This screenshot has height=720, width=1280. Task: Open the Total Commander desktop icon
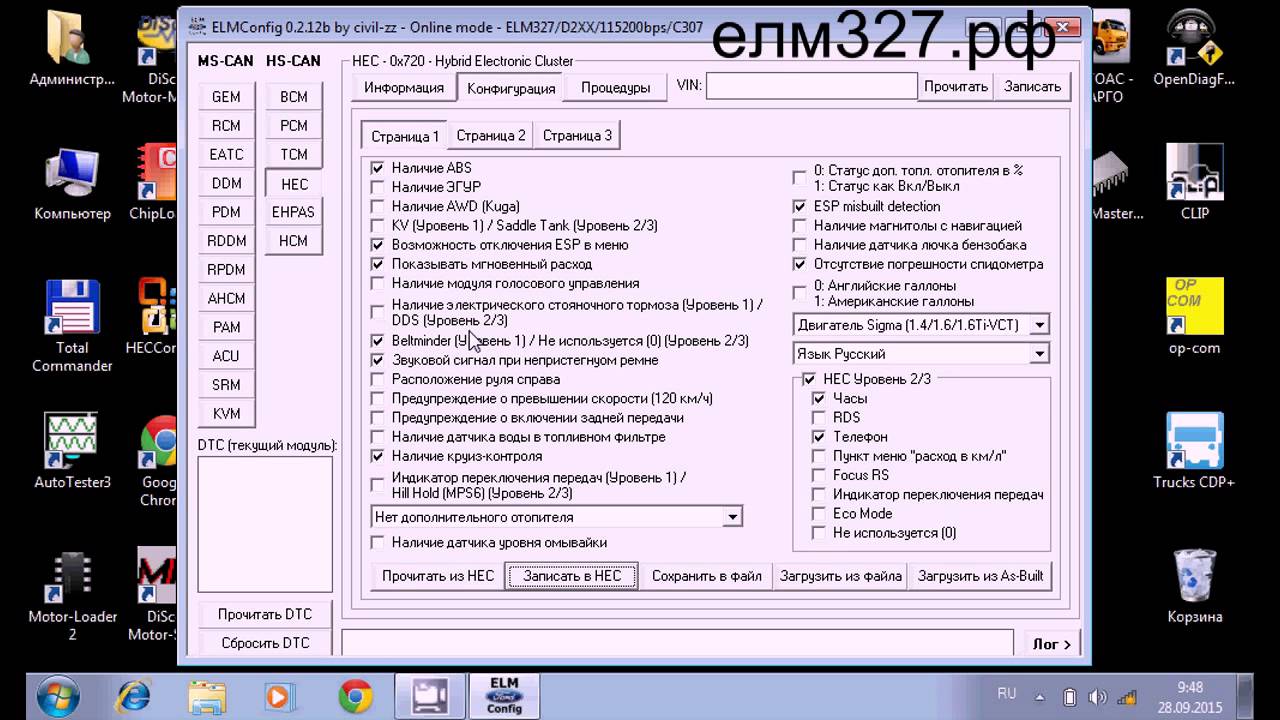[x=72, y=325]
